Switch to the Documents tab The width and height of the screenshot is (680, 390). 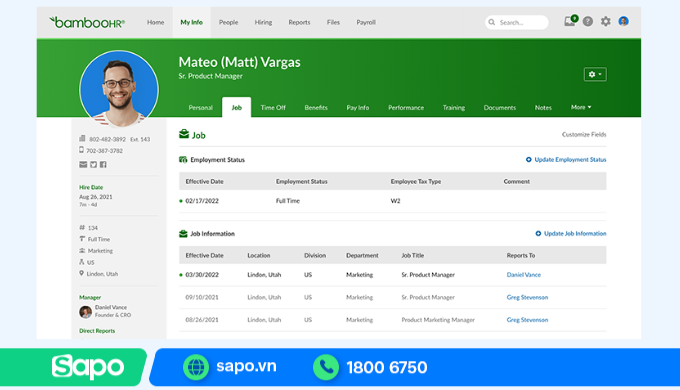click(500, 108)
